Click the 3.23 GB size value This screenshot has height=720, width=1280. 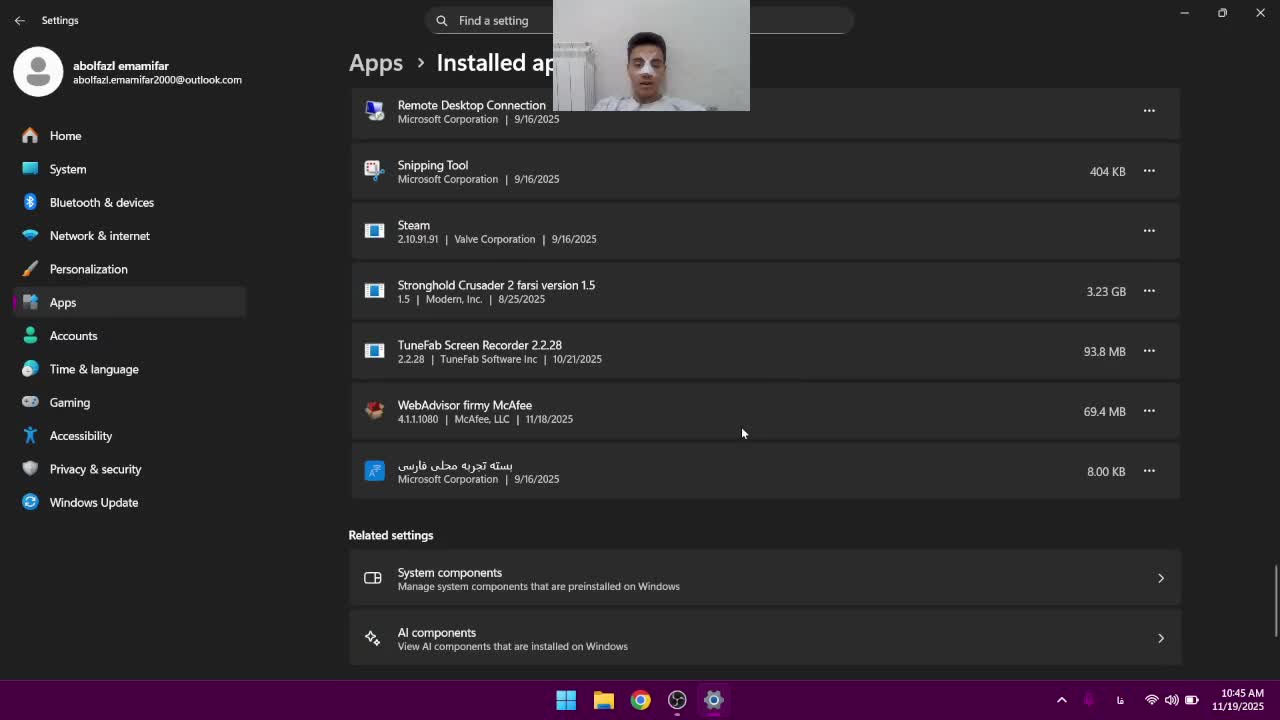coord(1106,291)
